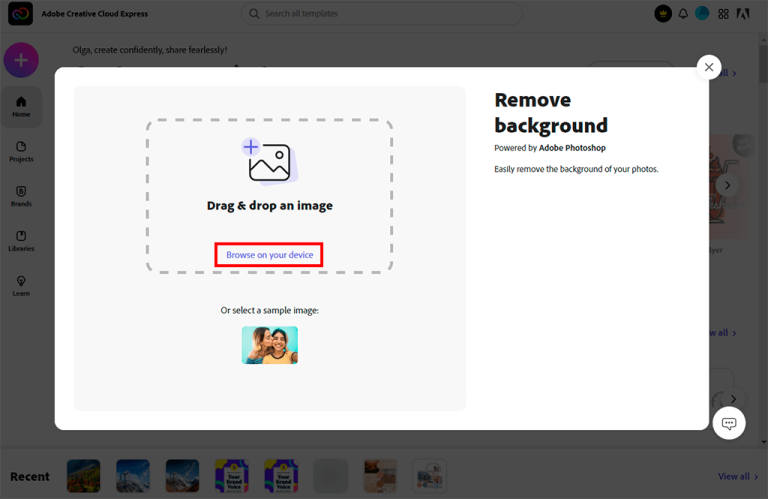Open the second Your Brand Voice thumbnail
768x499 pixels.
(x=281, y=475)
